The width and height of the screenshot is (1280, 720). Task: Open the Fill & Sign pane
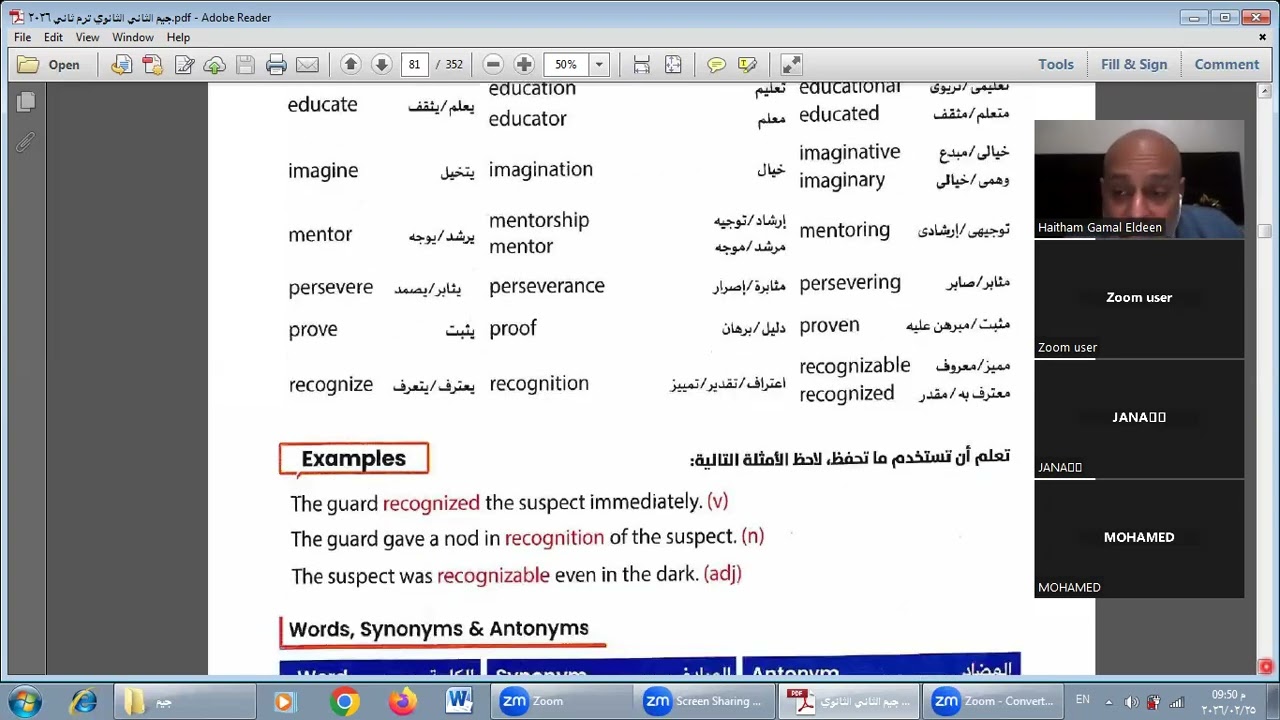tap(1134, 65)
